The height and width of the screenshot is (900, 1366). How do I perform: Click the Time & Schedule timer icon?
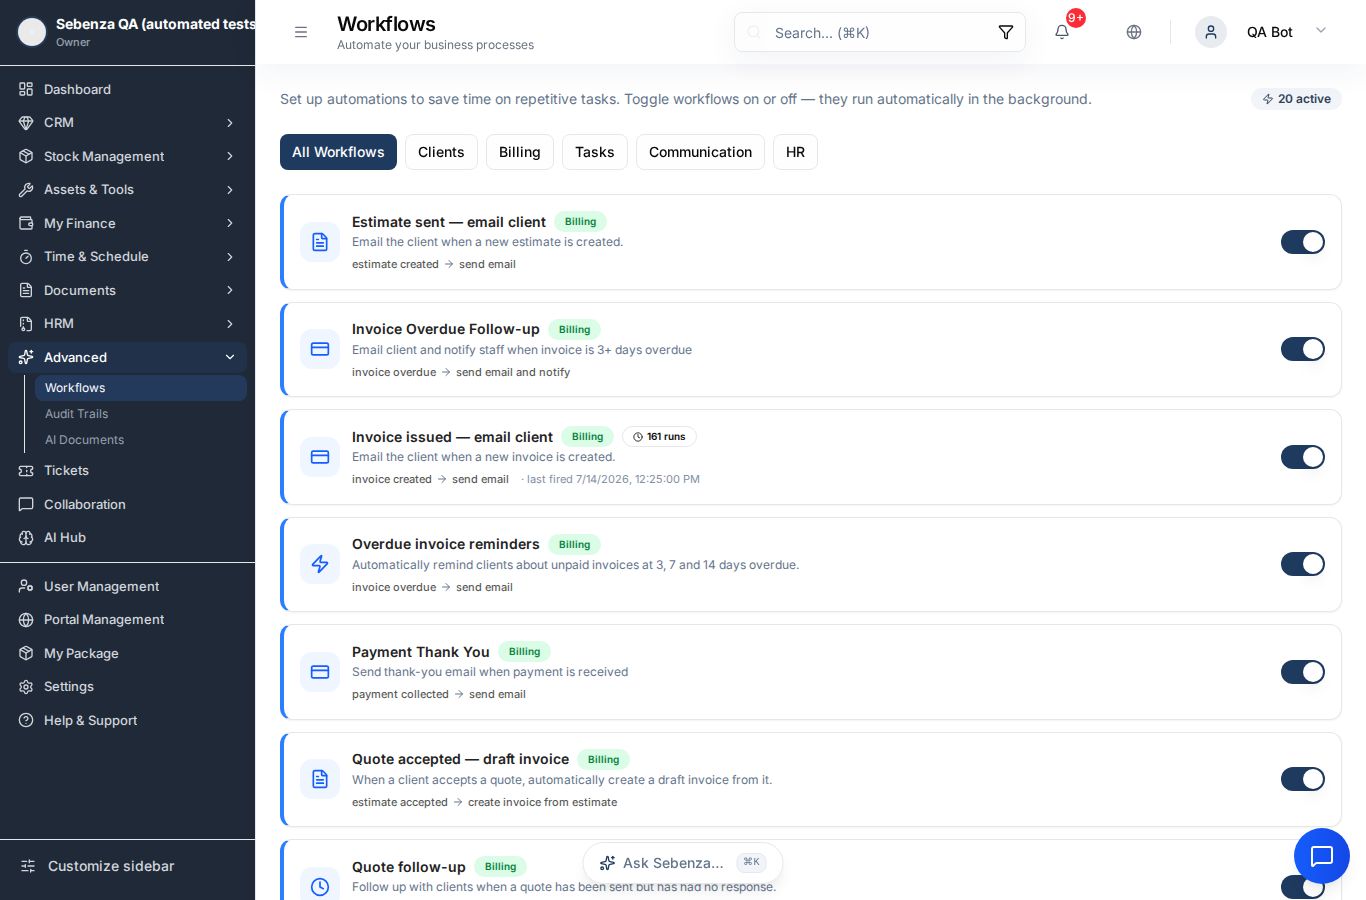(26, 256)
